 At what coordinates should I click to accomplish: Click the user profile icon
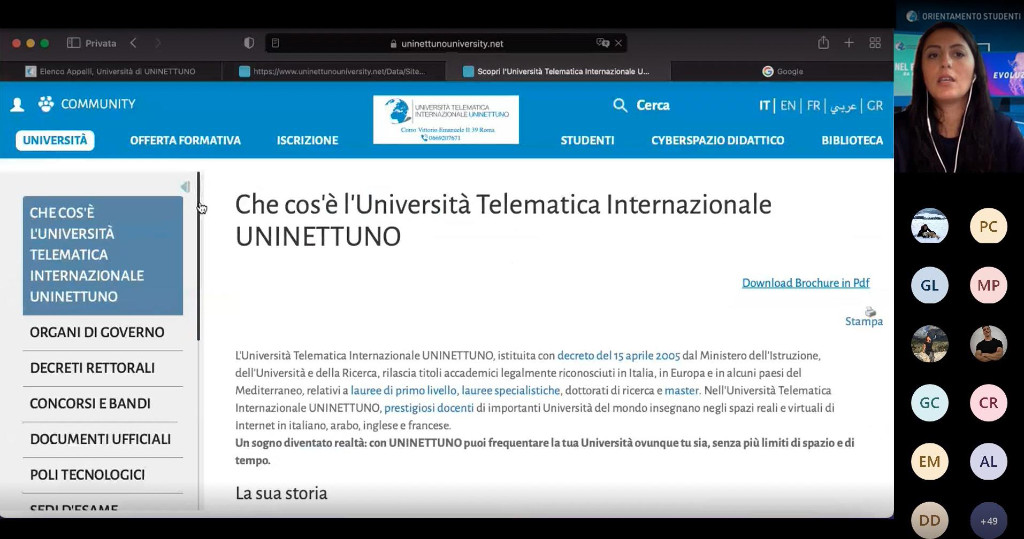point(17,105)
